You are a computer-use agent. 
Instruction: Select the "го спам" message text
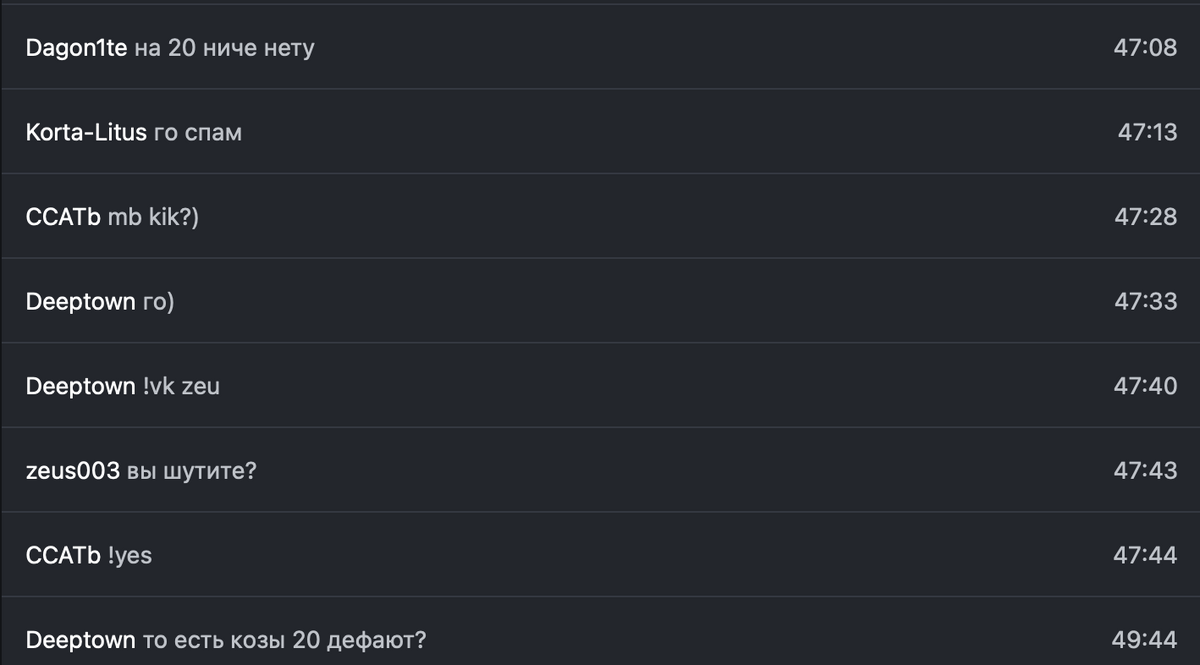(197, 132)
